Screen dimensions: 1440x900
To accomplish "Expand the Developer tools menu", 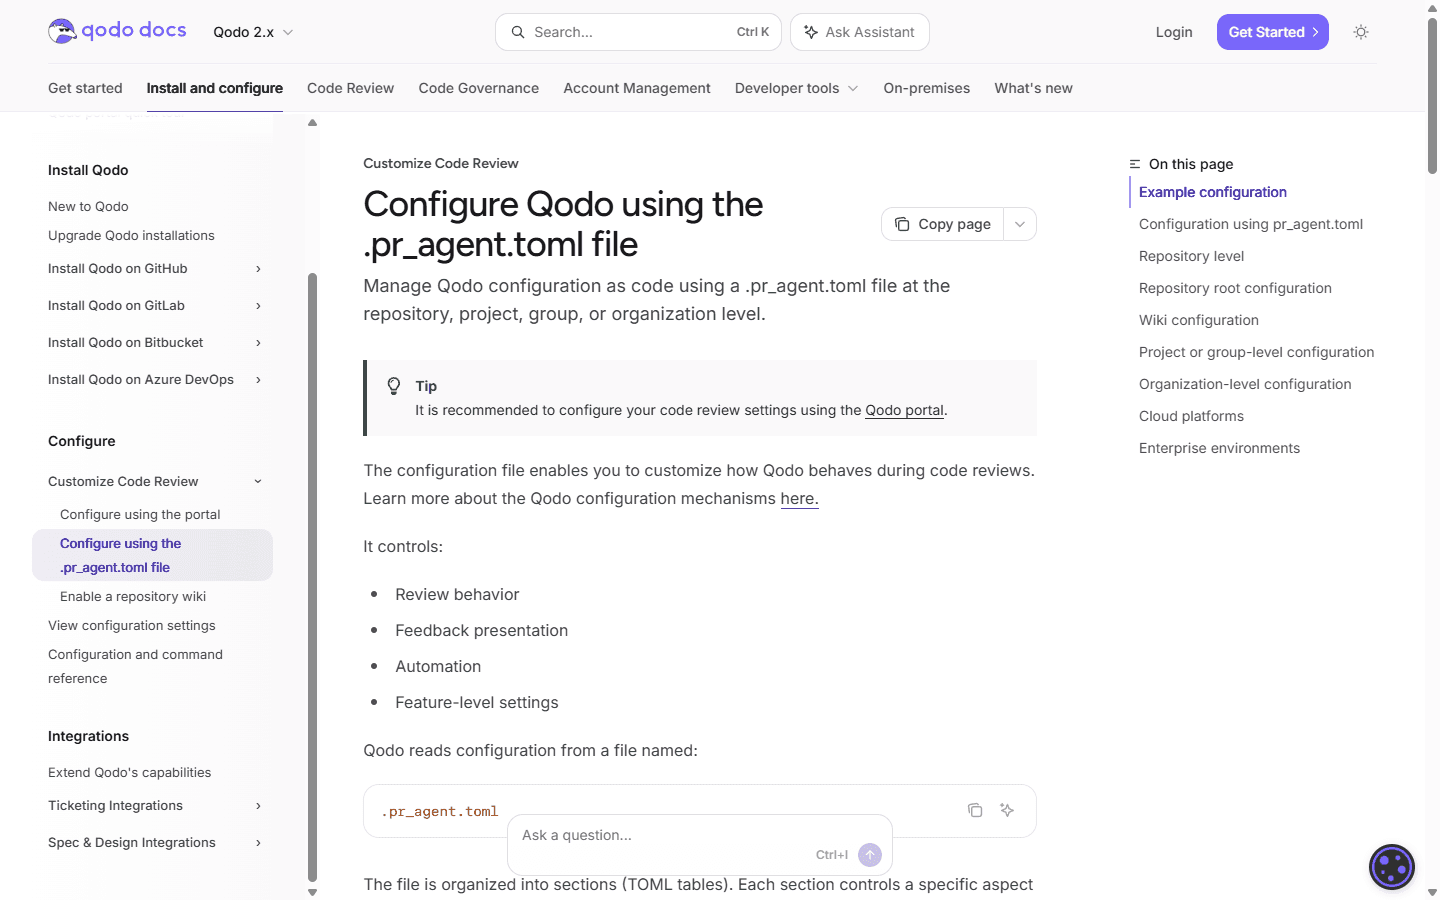I will (x=796, y=88).
